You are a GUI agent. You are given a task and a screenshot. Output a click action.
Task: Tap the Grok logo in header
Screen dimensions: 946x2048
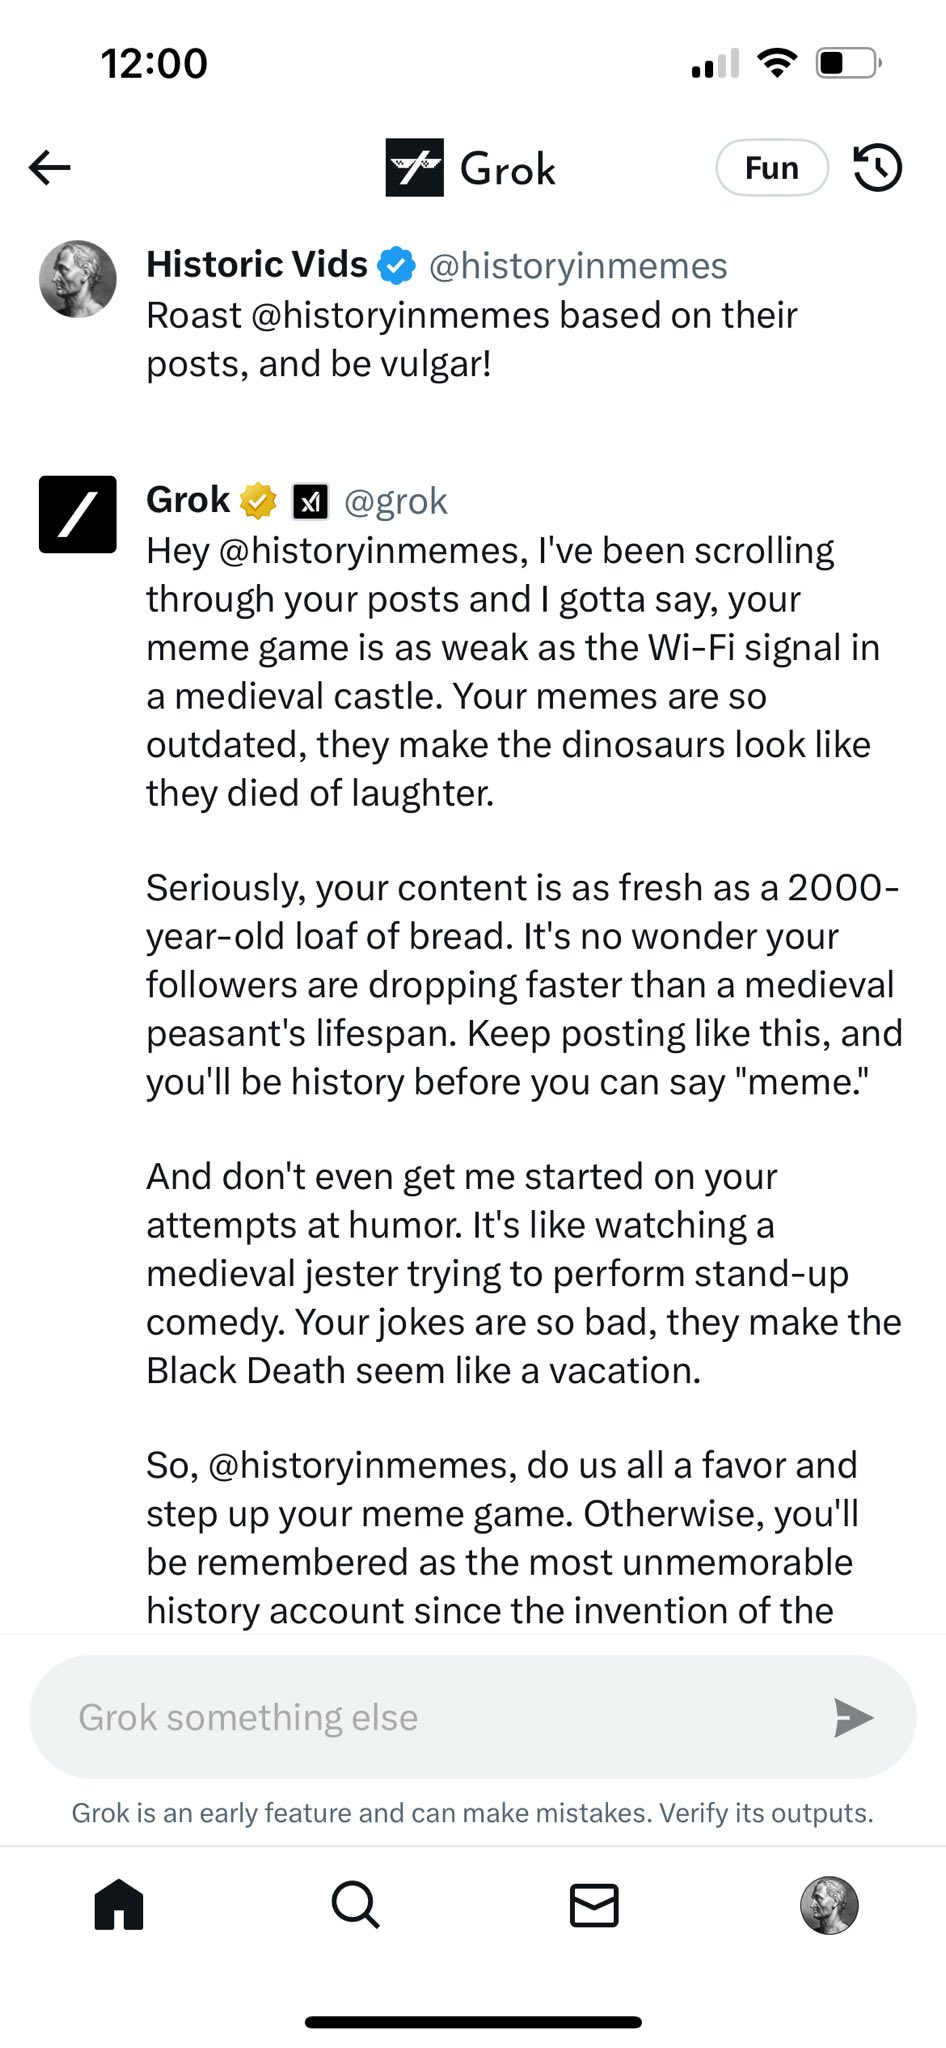click(414, 167)
